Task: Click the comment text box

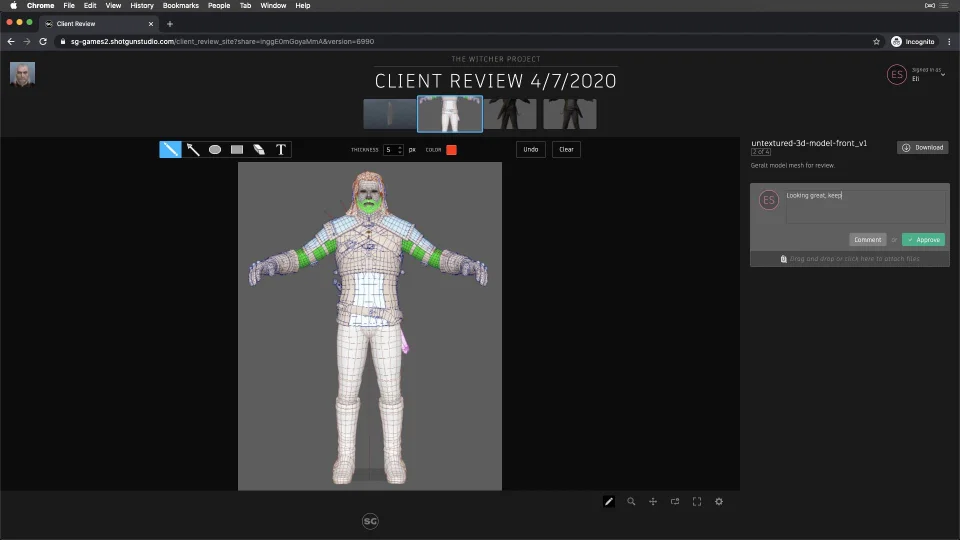Action: [865, 206]
